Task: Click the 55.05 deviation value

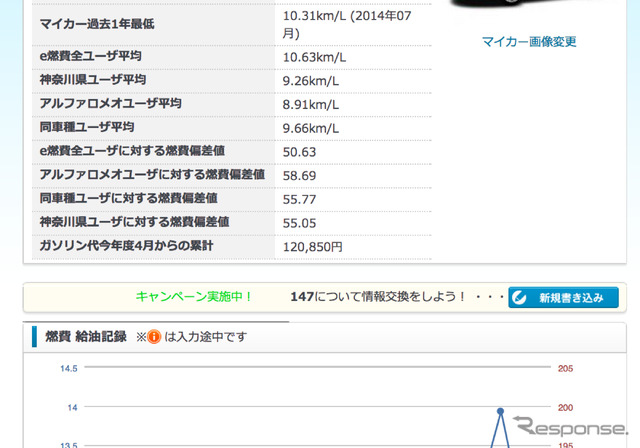Action: pyautogui.click(x=299, y=223)
